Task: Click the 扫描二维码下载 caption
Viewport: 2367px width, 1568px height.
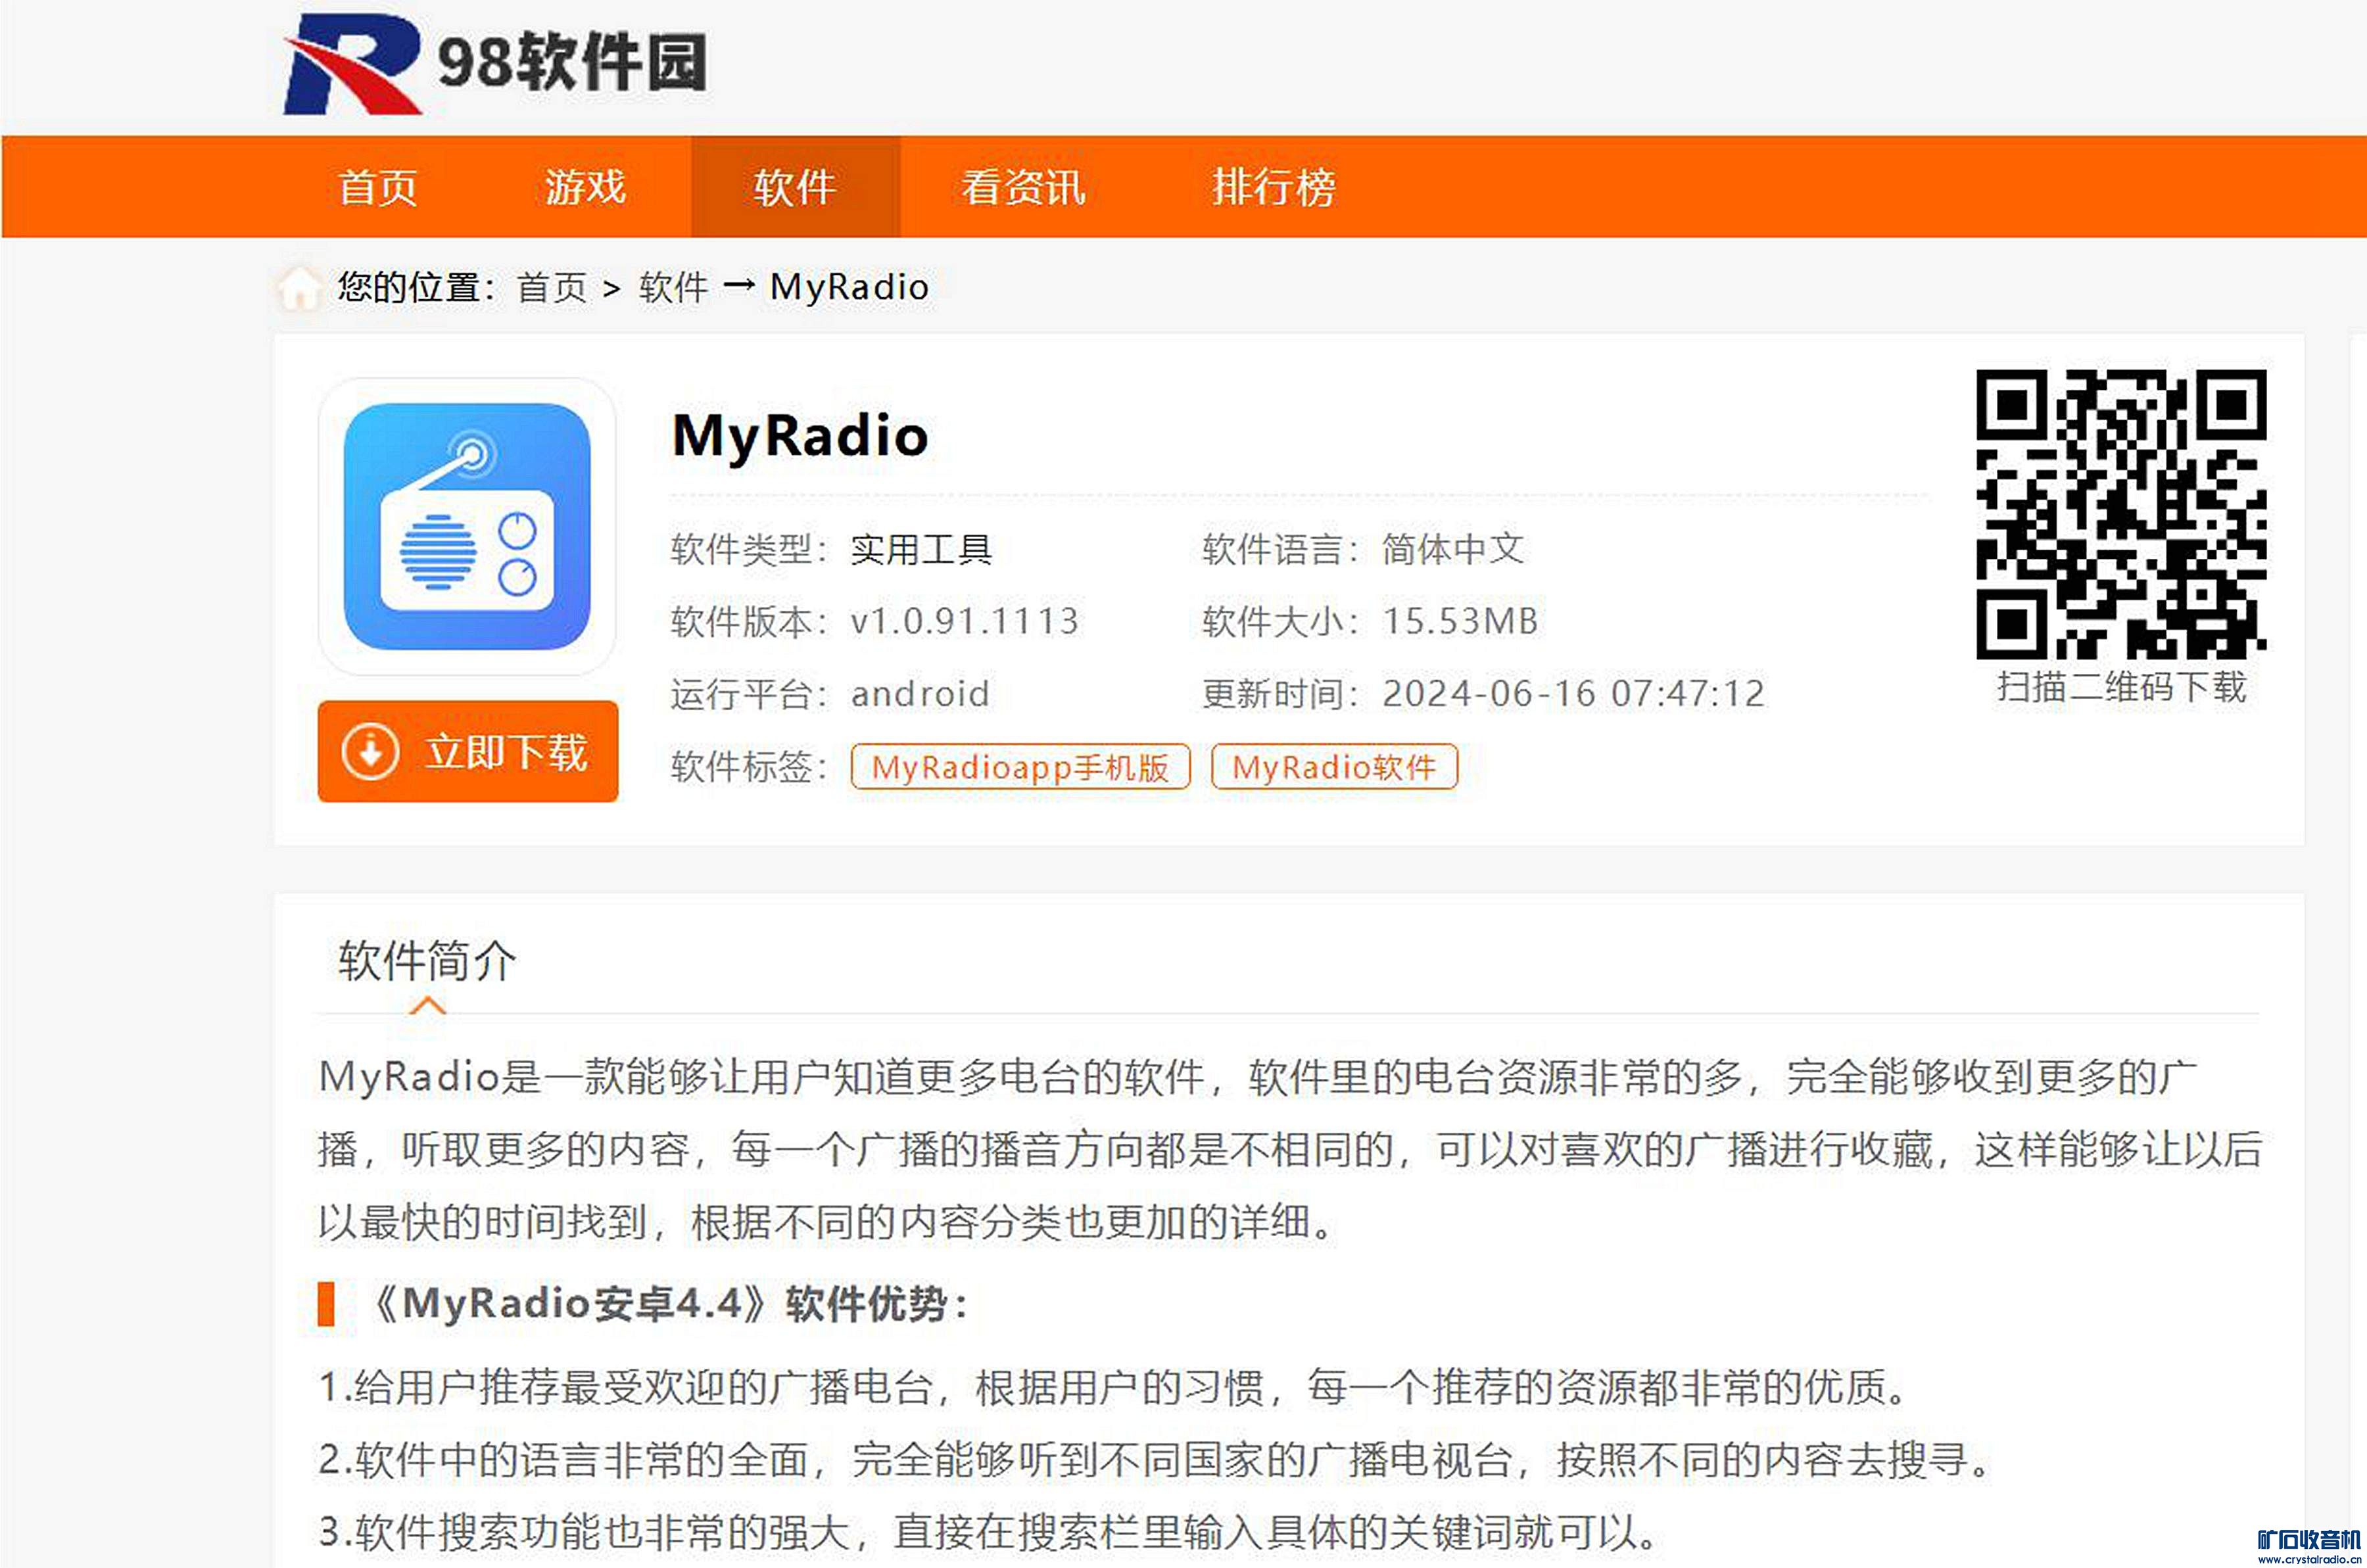Action: 2121,687
